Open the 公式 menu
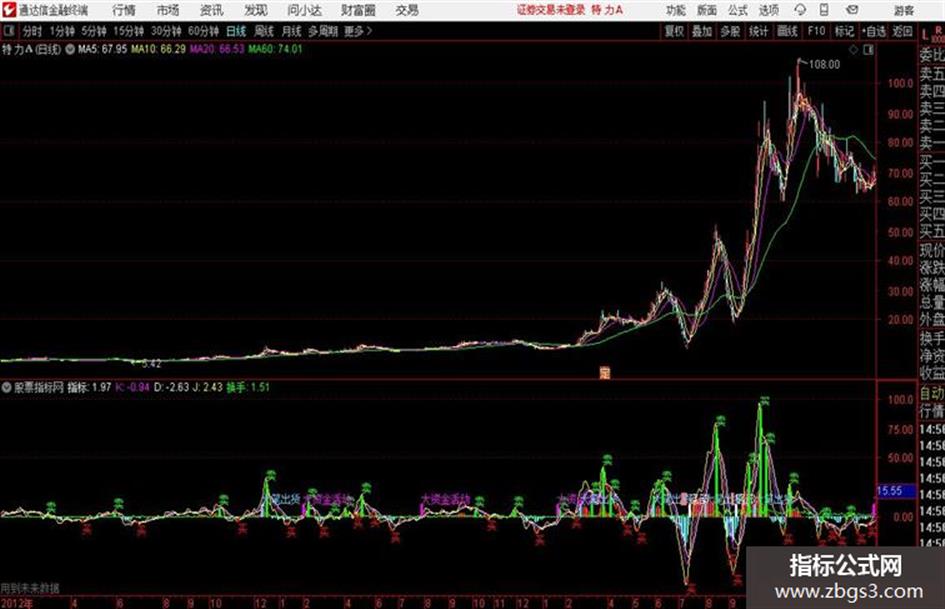The image size is (945, 609). click(737, 10)
